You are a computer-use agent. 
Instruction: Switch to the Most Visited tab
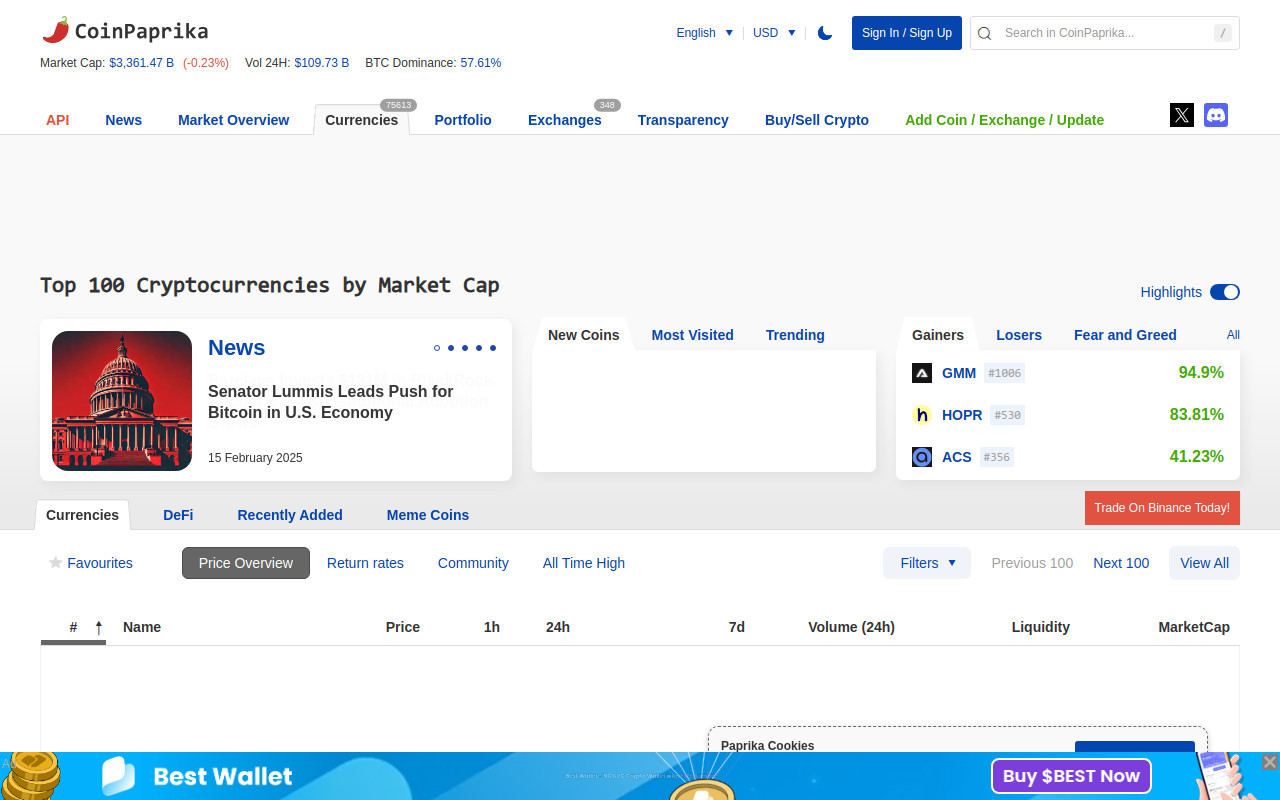693,335
